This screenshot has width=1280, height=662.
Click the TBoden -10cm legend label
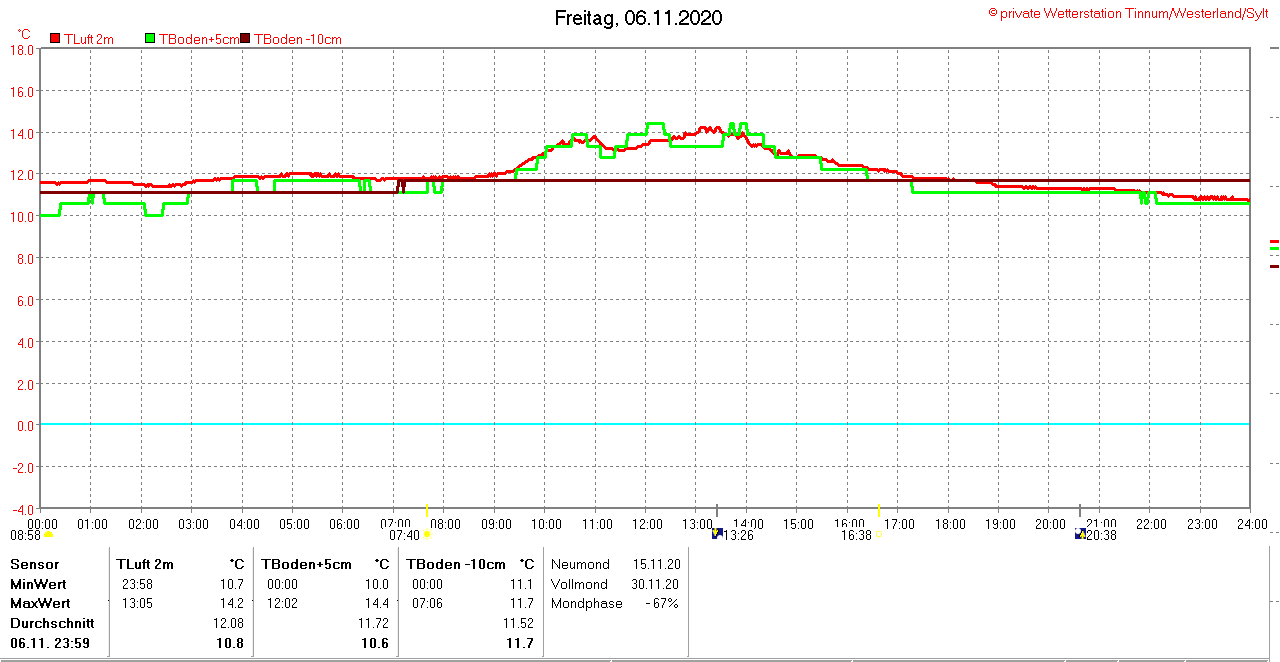click(298, 39)
